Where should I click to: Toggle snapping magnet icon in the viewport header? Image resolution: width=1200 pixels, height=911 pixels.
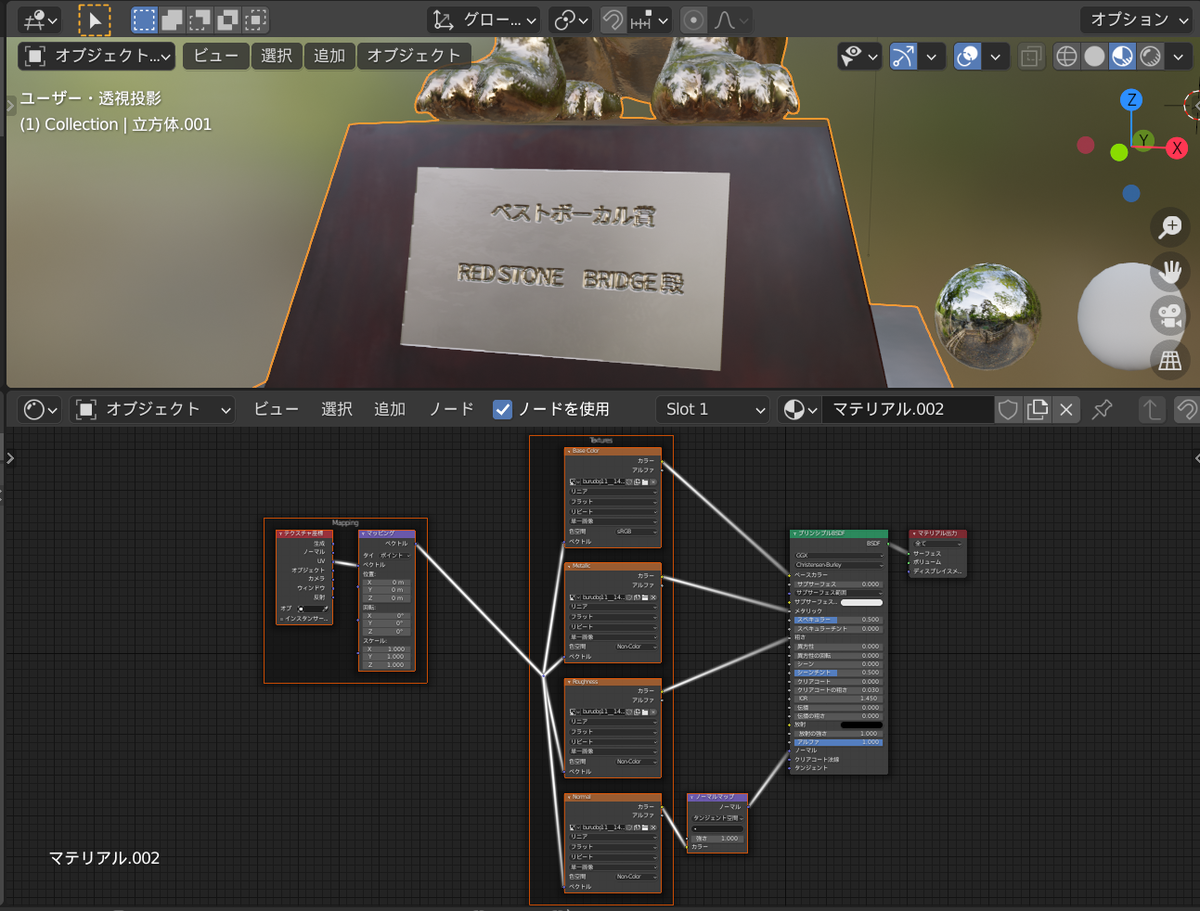tap(613, 19)
